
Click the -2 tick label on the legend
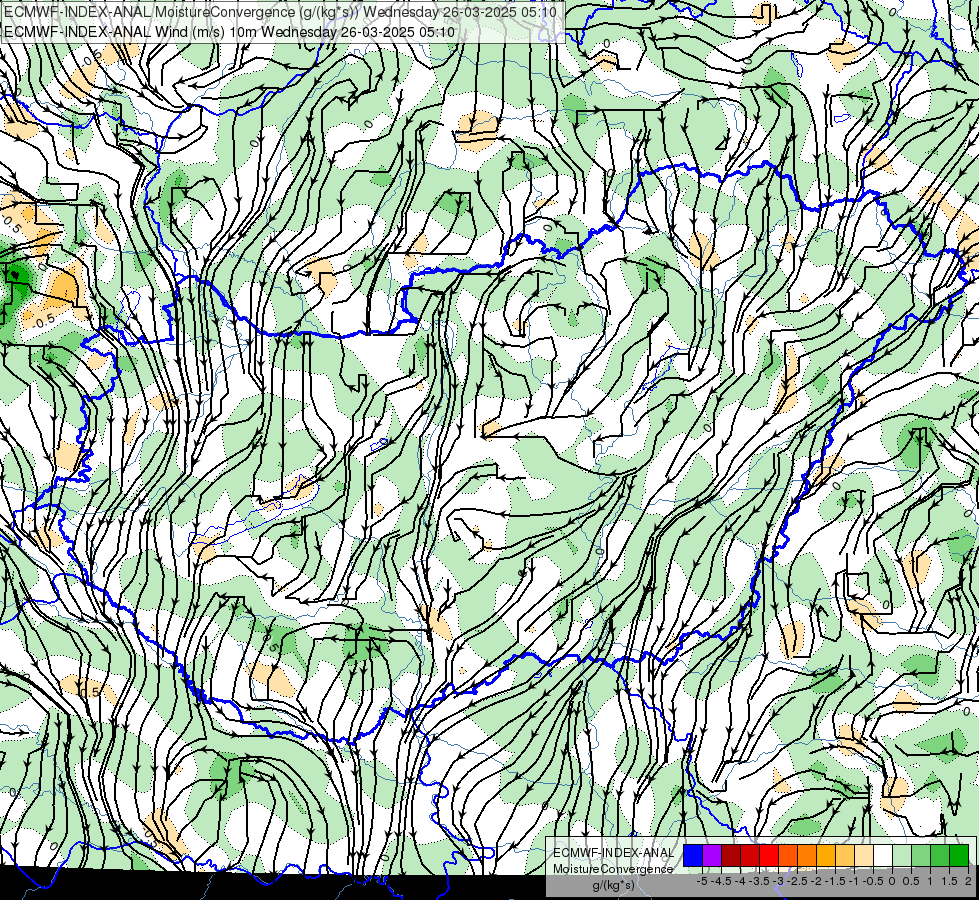click(x=815, y=881)
